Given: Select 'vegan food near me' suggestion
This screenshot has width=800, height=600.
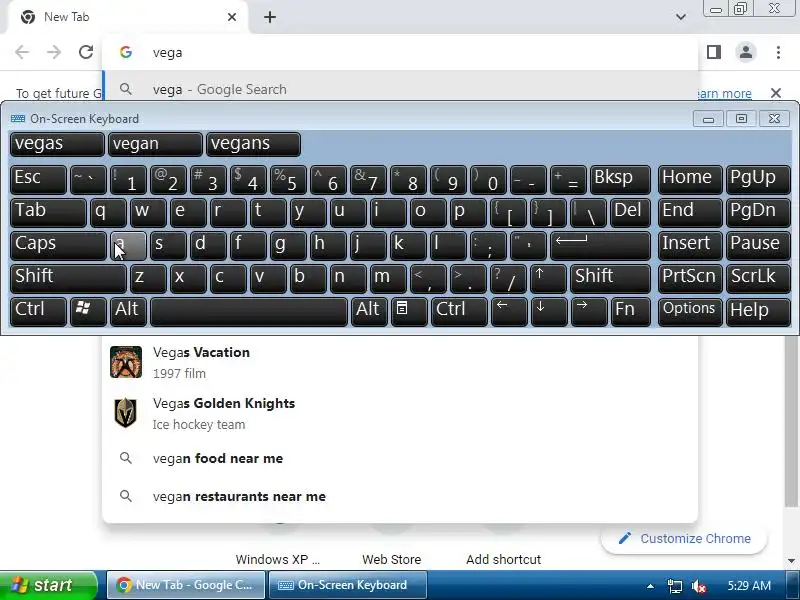Looking at the screenshot, I should point(400,458).
